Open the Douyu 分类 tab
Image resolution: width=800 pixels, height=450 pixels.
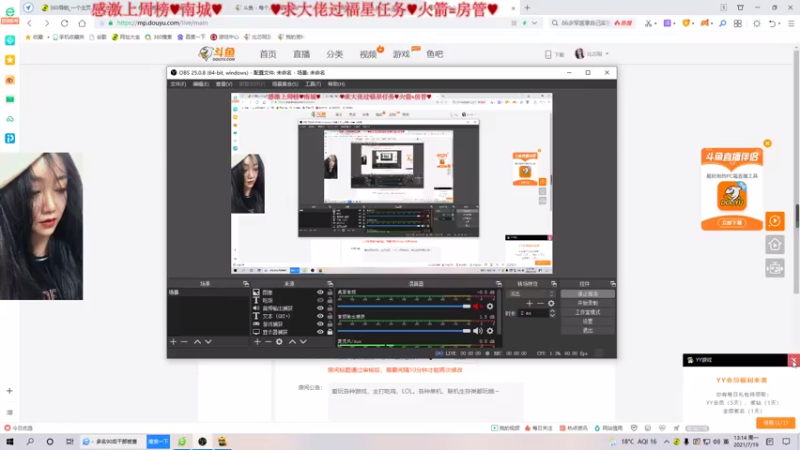pyautogui.click(x=335, y=54)
